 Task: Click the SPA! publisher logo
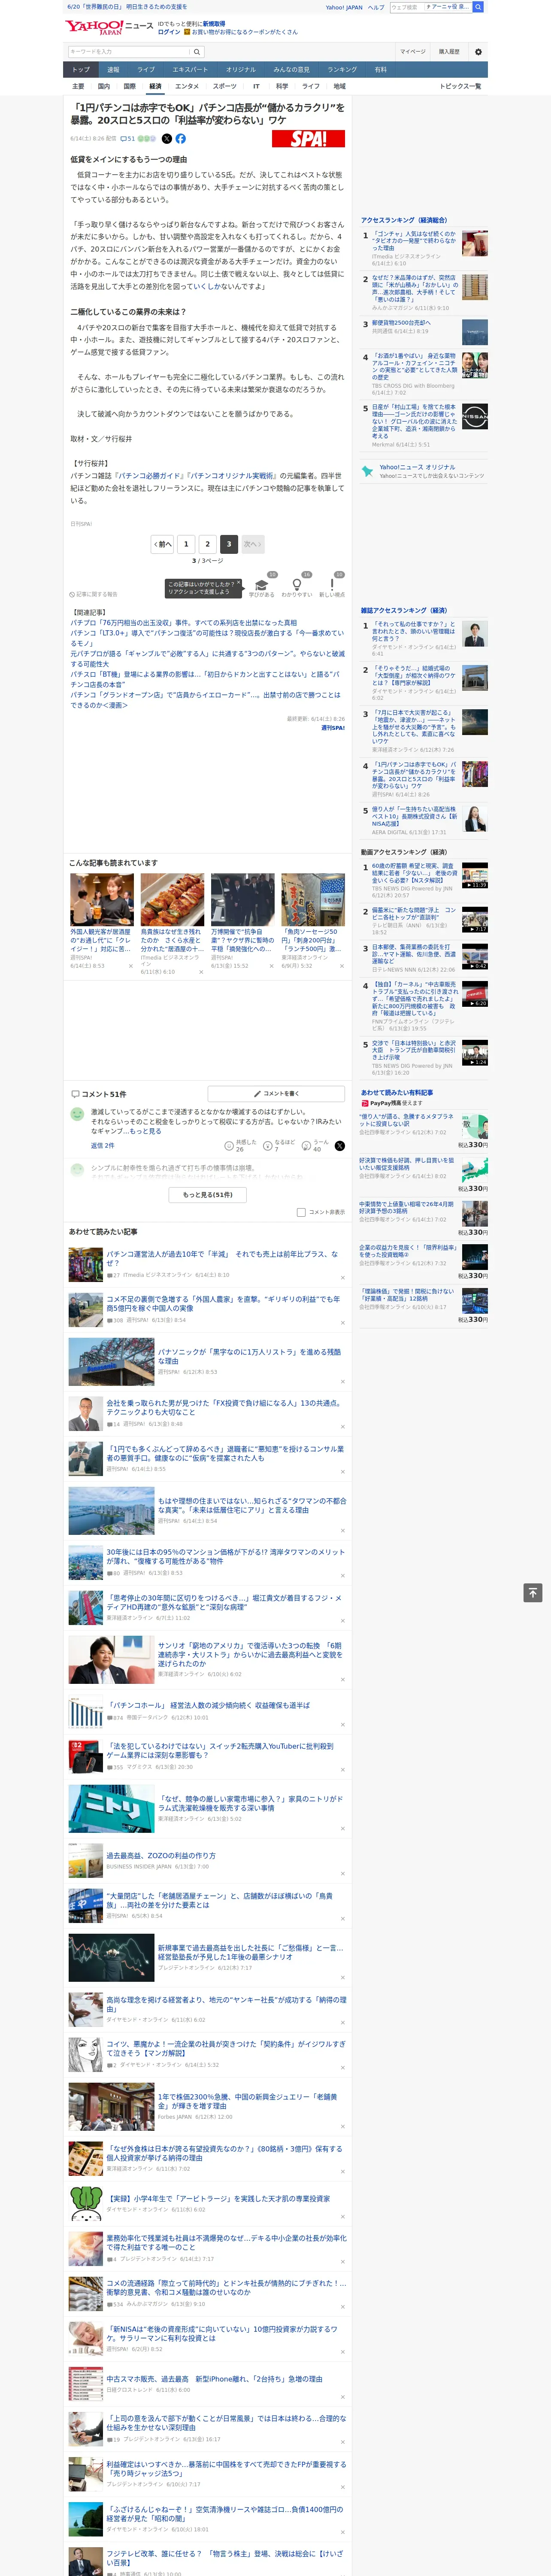click(308, 139)
